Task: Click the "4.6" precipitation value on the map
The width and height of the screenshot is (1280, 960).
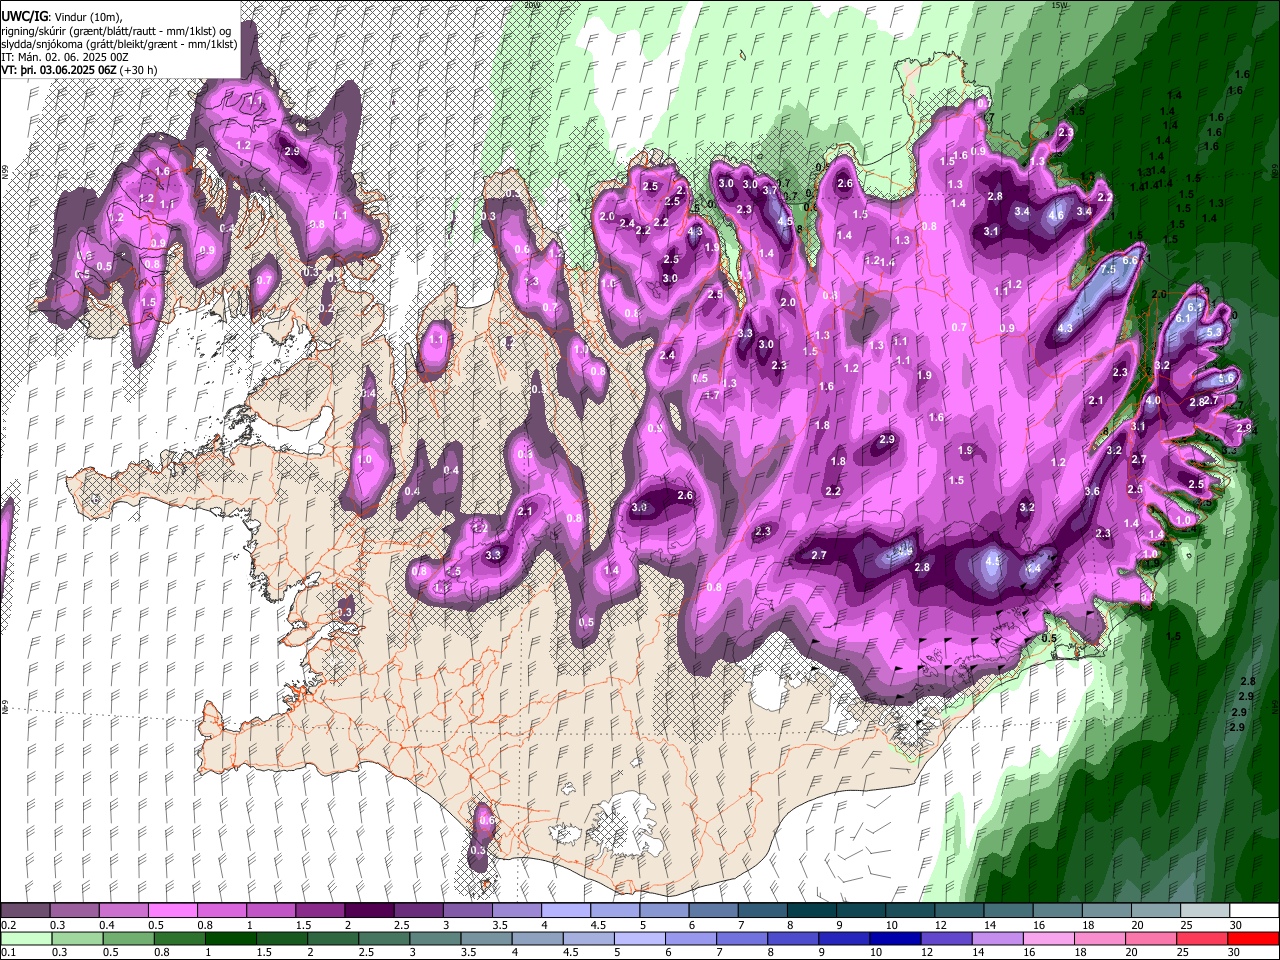Action: 1056,215
